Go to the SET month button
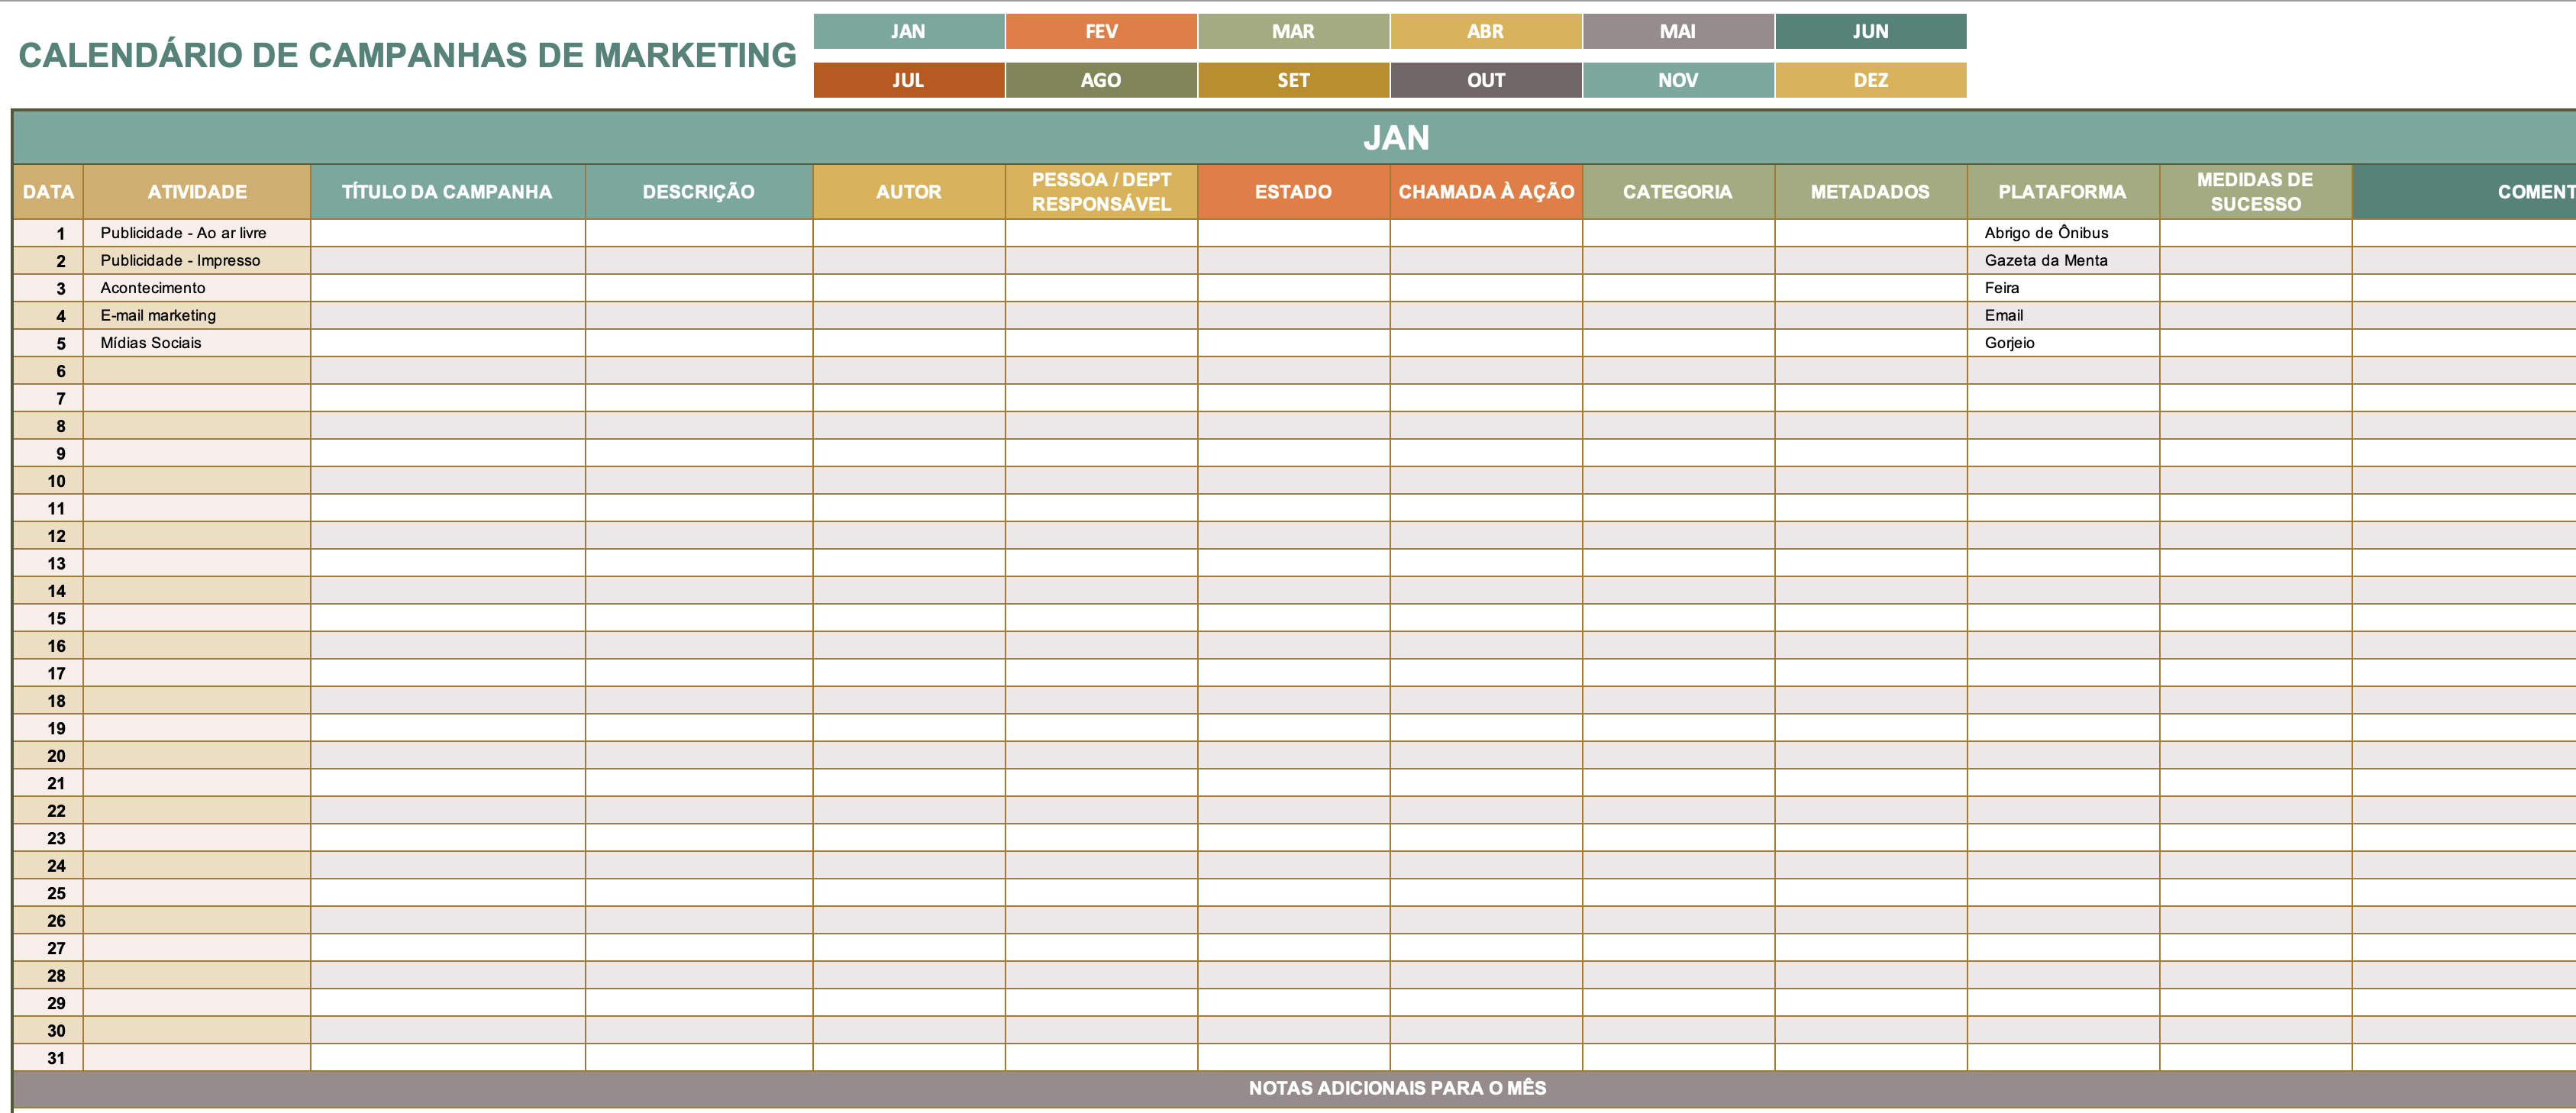This screenshot has height=1113, width=2576. point(1293,80)
